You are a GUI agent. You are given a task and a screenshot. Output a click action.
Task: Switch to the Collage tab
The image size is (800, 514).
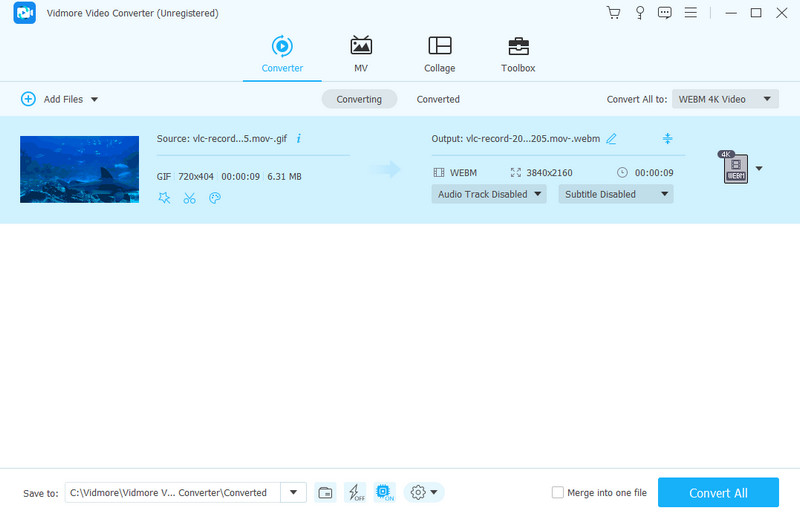coord(439,55)
